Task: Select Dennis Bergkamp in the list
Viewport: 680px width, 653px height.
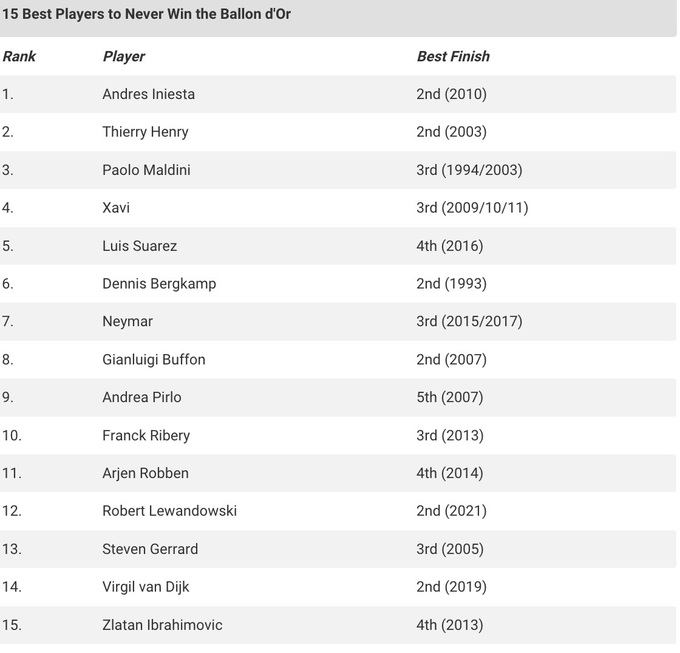Action: (159, 283)
